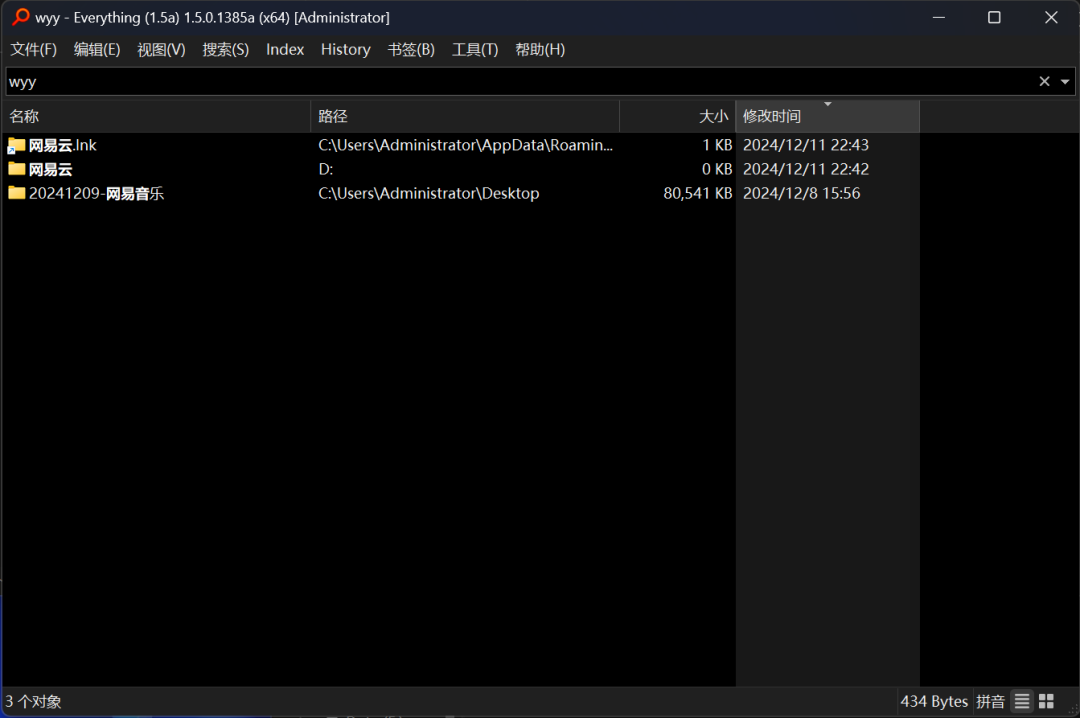Screen dimensions: 1080x718
Task: Open the Index menu
Action: coord(285,50)
